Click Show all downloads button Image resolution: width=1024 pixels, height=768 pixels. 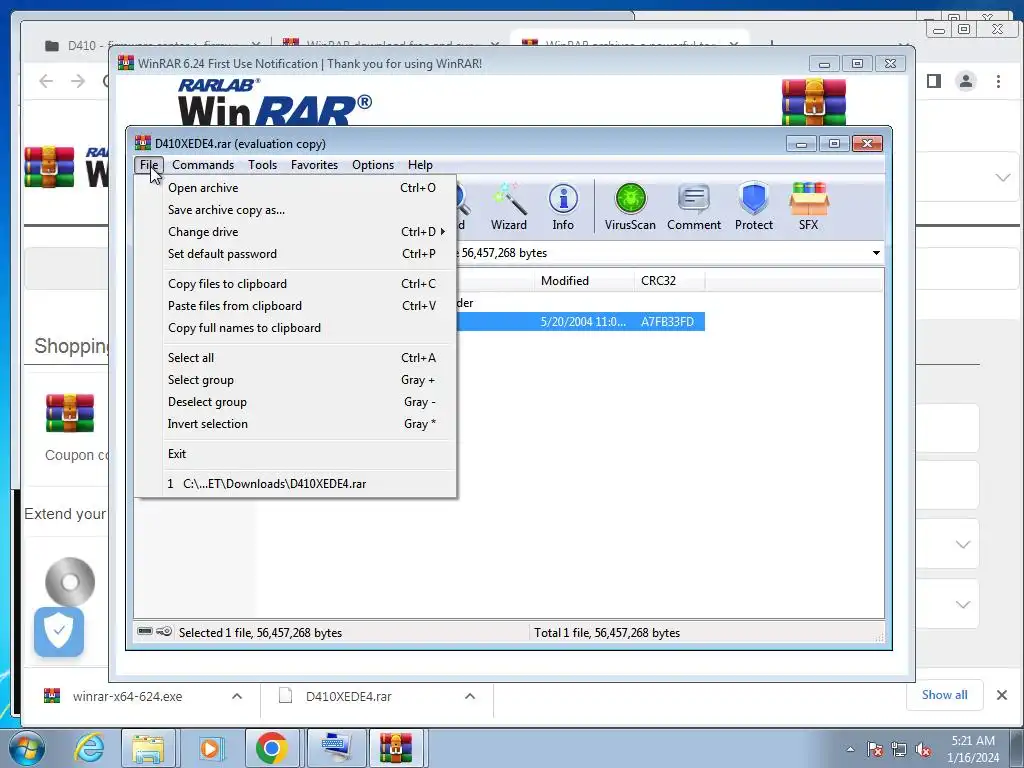click(944, 695)
